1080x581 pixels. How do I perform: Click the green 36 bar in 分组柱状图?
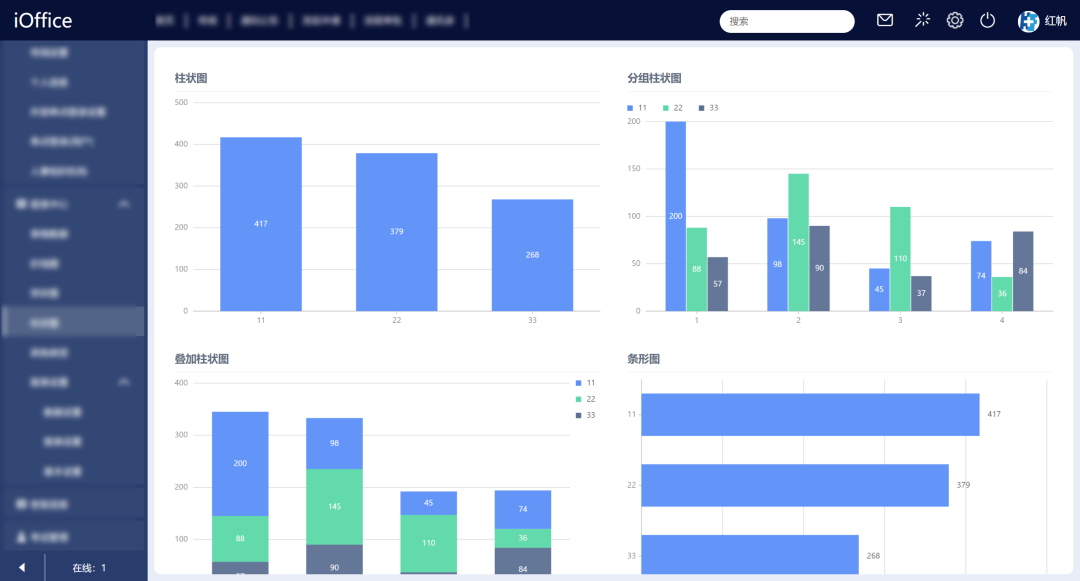(1002, 294)
